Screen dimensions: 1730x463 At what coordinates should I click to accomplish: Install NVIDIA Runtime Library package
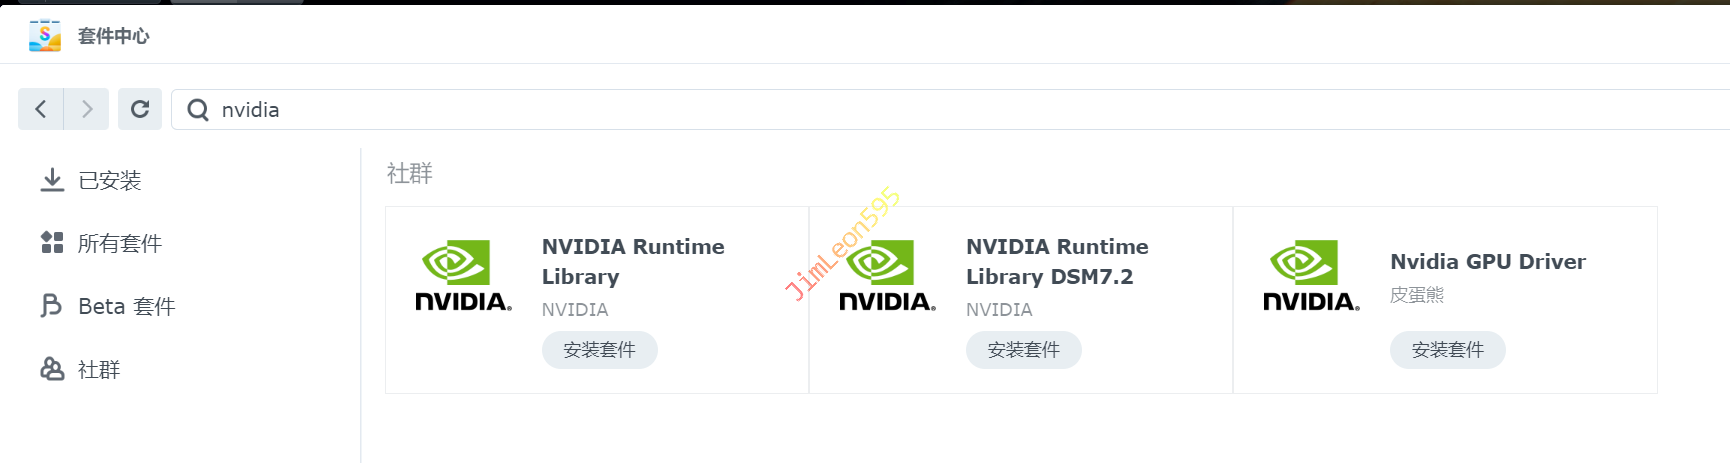coord(599,350)
